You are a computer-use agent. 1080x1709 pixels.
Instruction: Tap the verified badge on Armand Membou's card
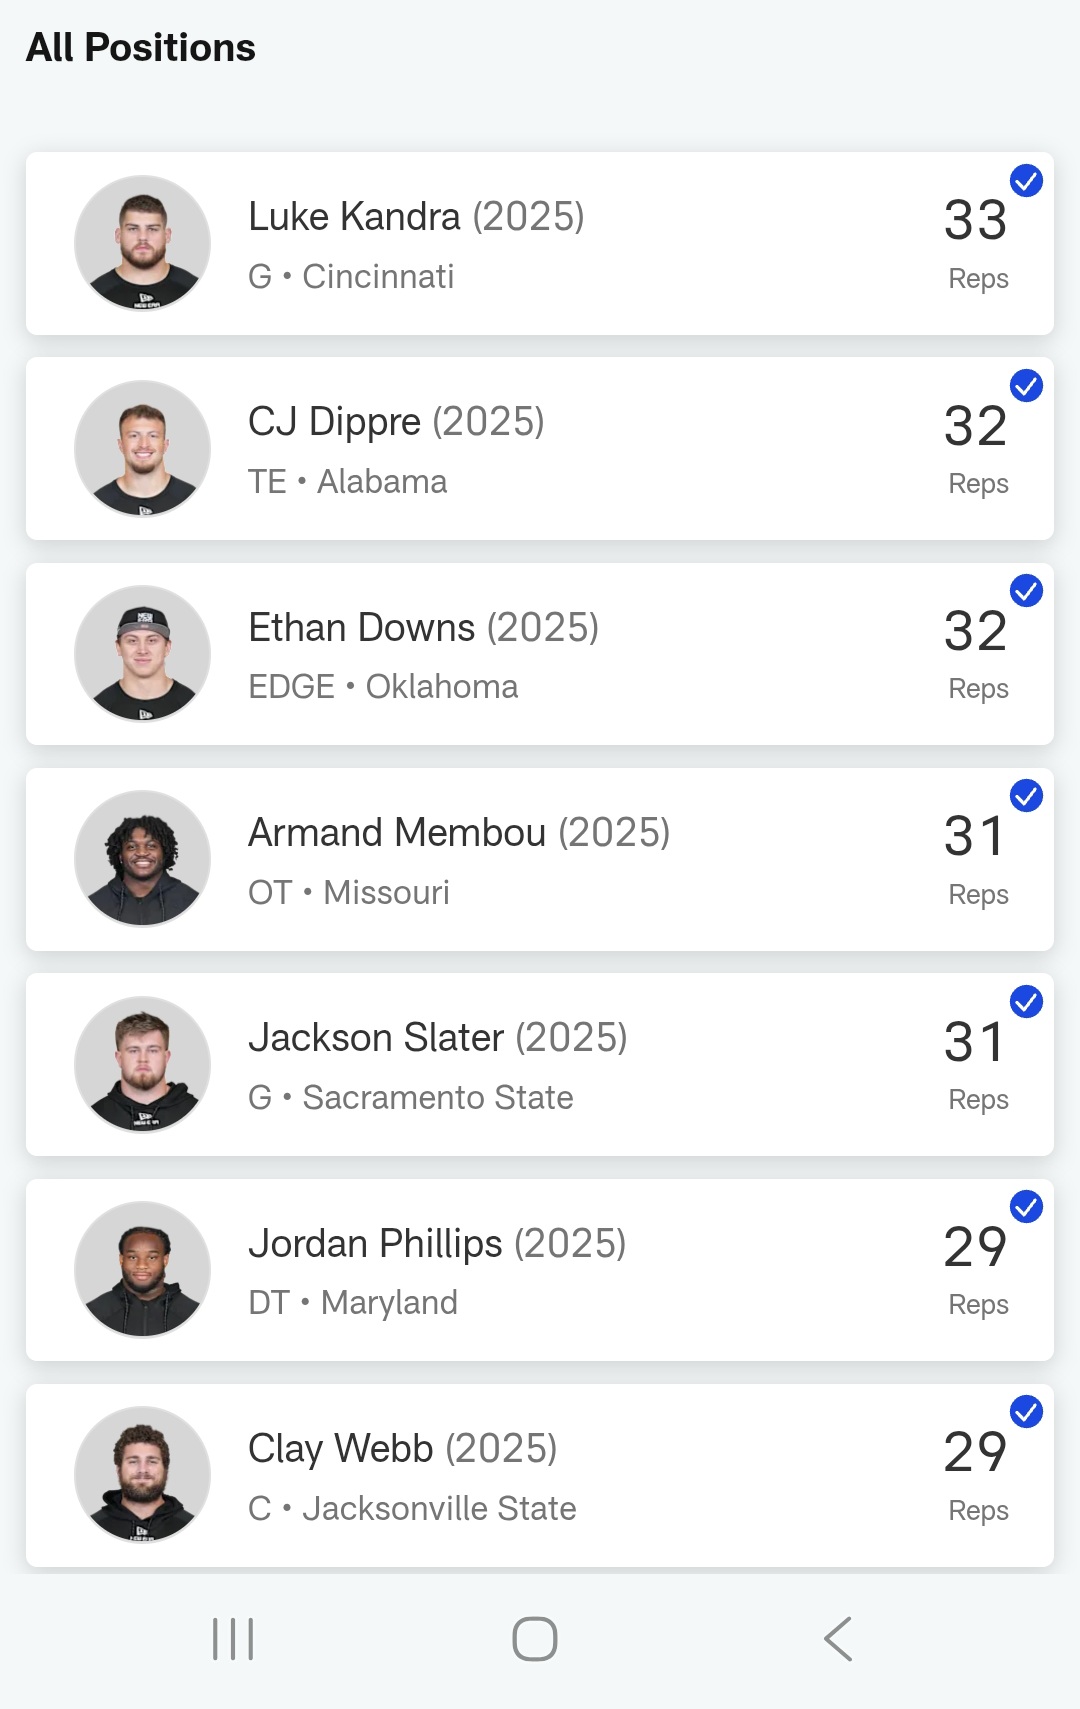(x=1026, y=796)
